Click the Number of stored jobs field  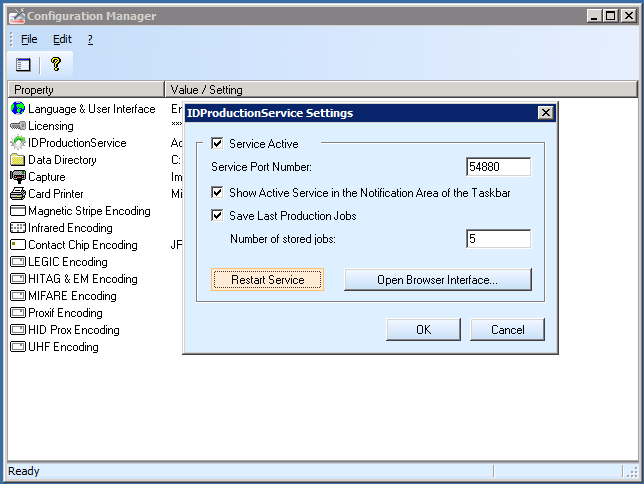click(497, 239)
